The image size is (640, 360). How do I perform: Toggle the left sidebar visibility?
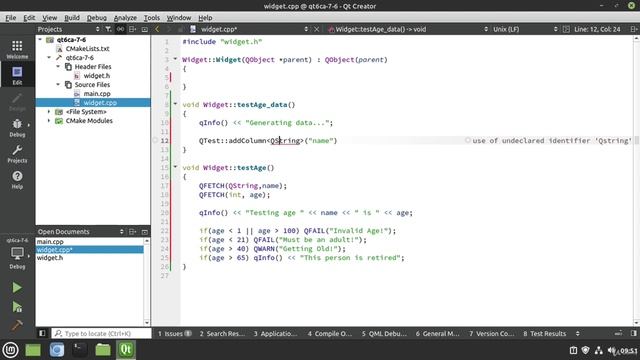pyautogui.click(x=42, y=333)
